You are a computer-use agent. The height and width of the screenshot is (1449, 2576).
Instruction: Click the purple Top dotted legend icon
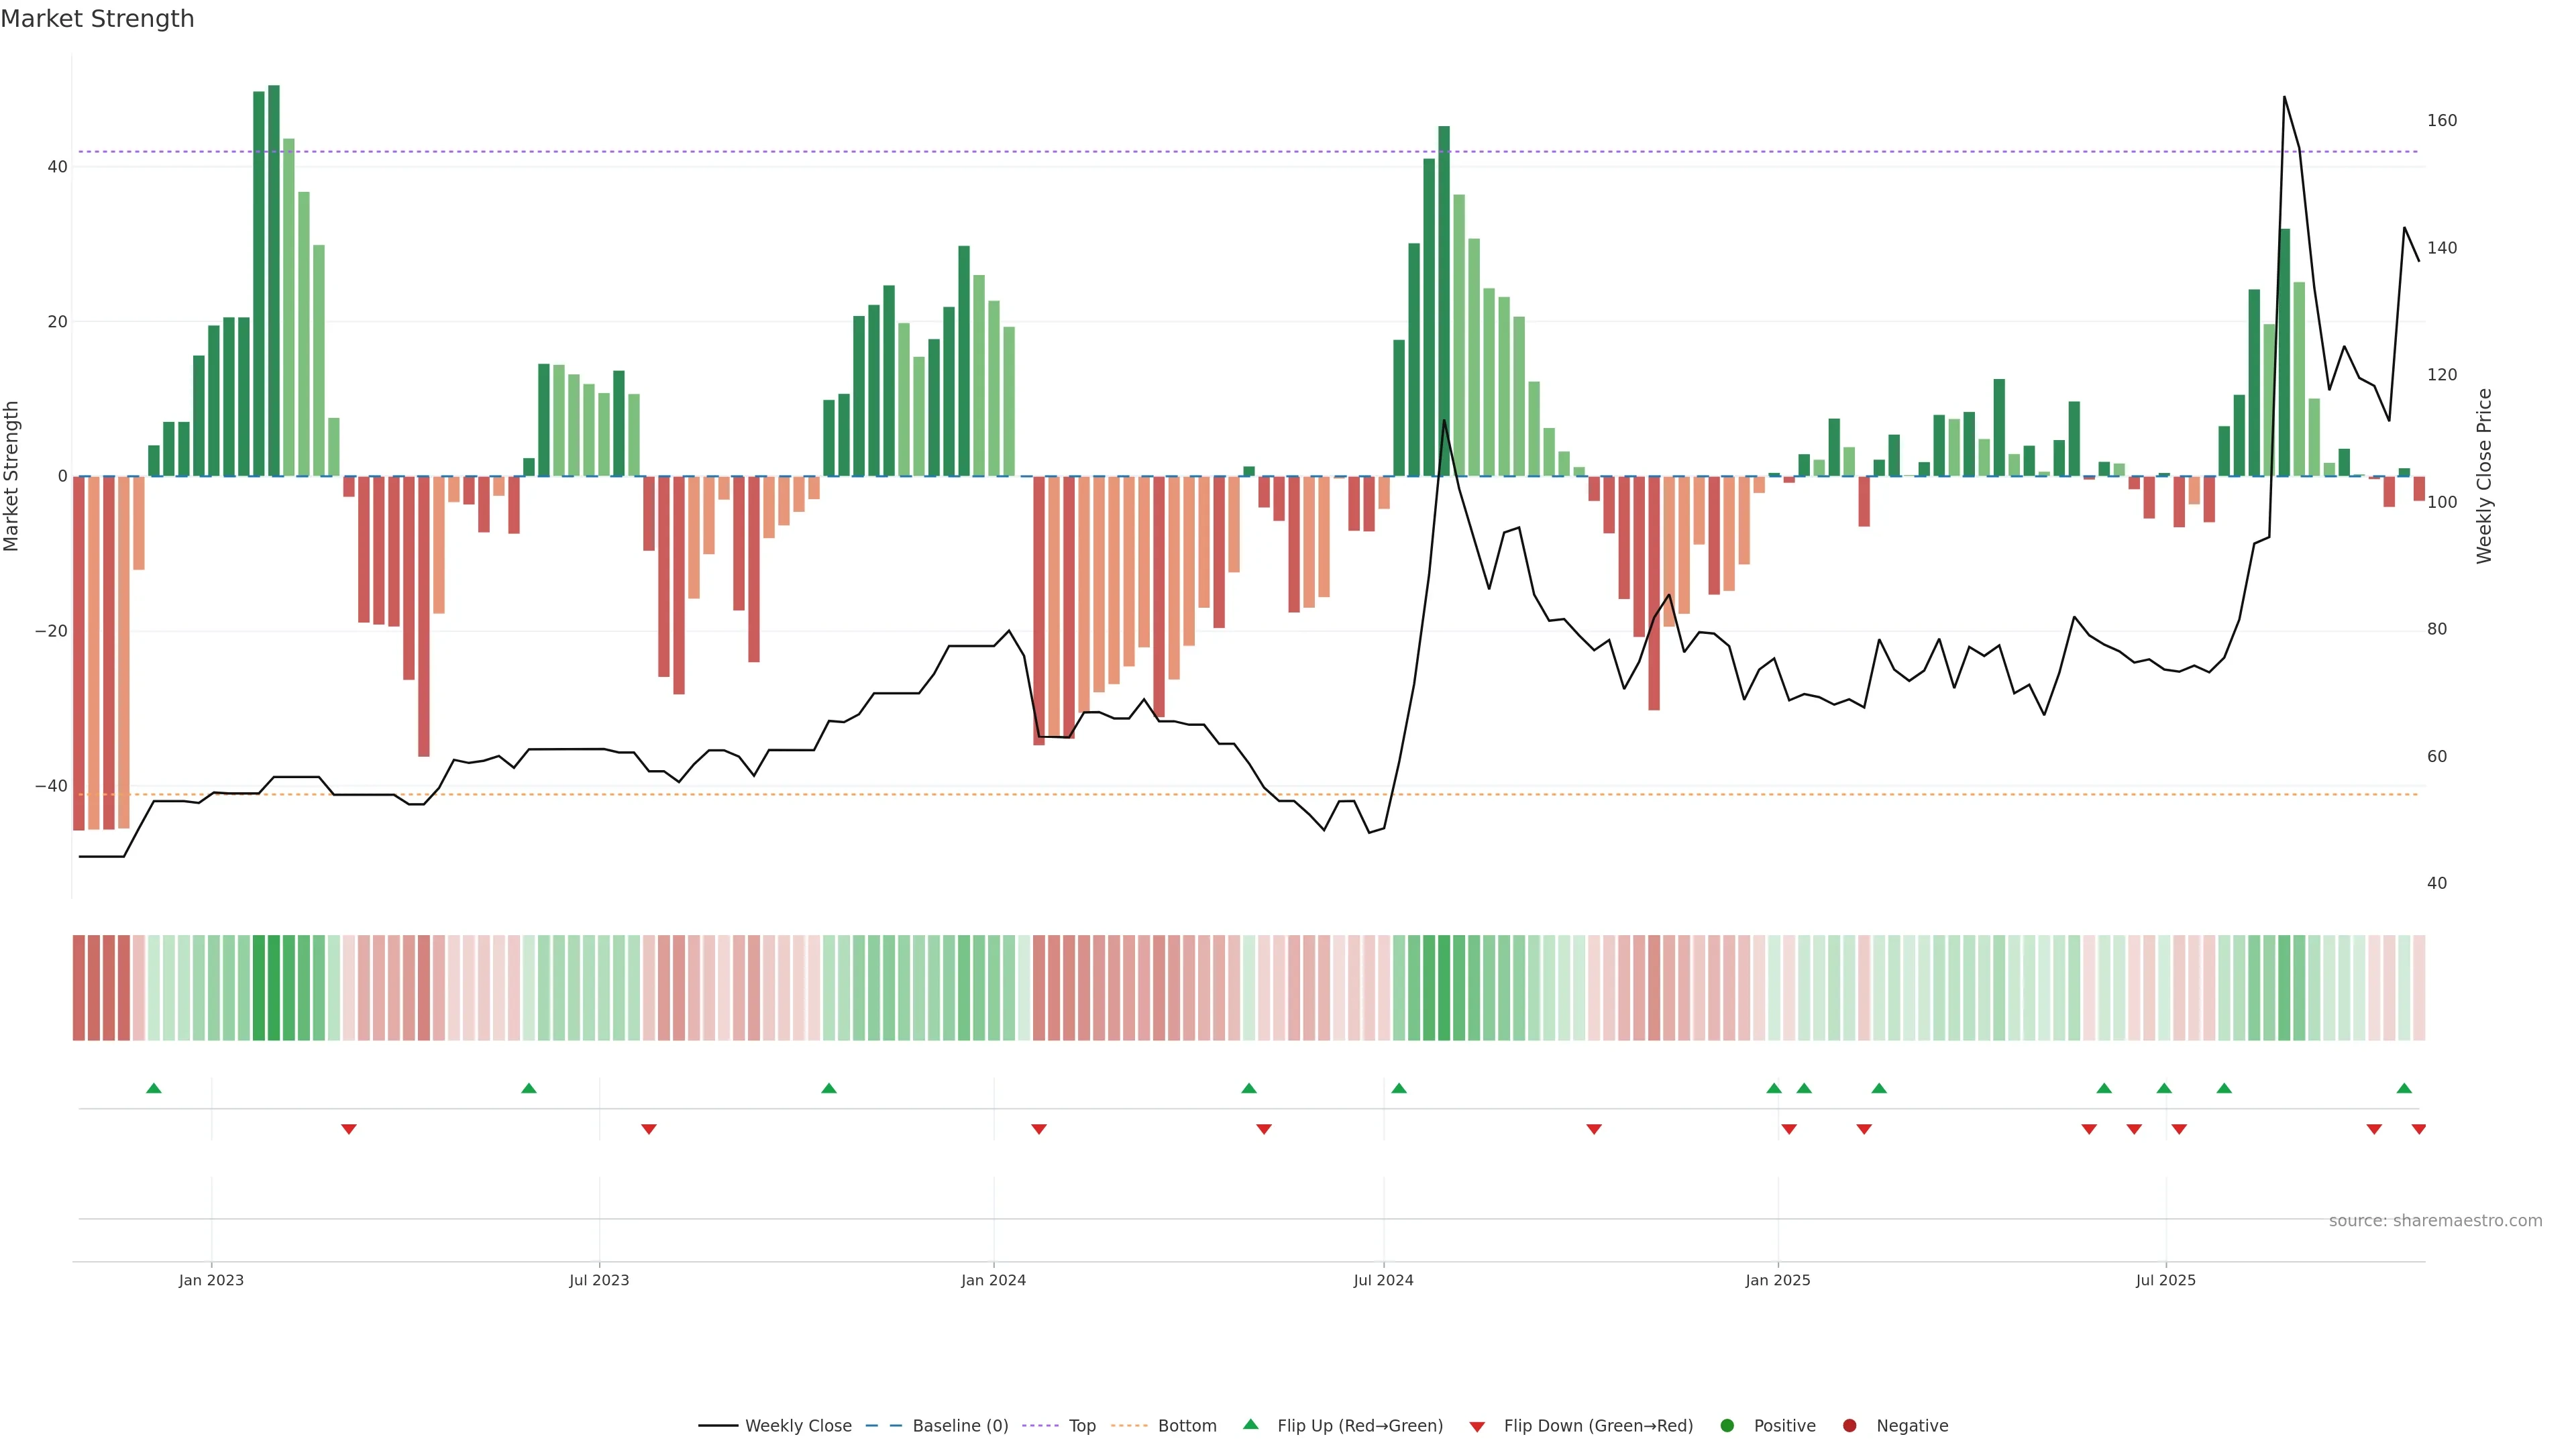point(1040,1426)
